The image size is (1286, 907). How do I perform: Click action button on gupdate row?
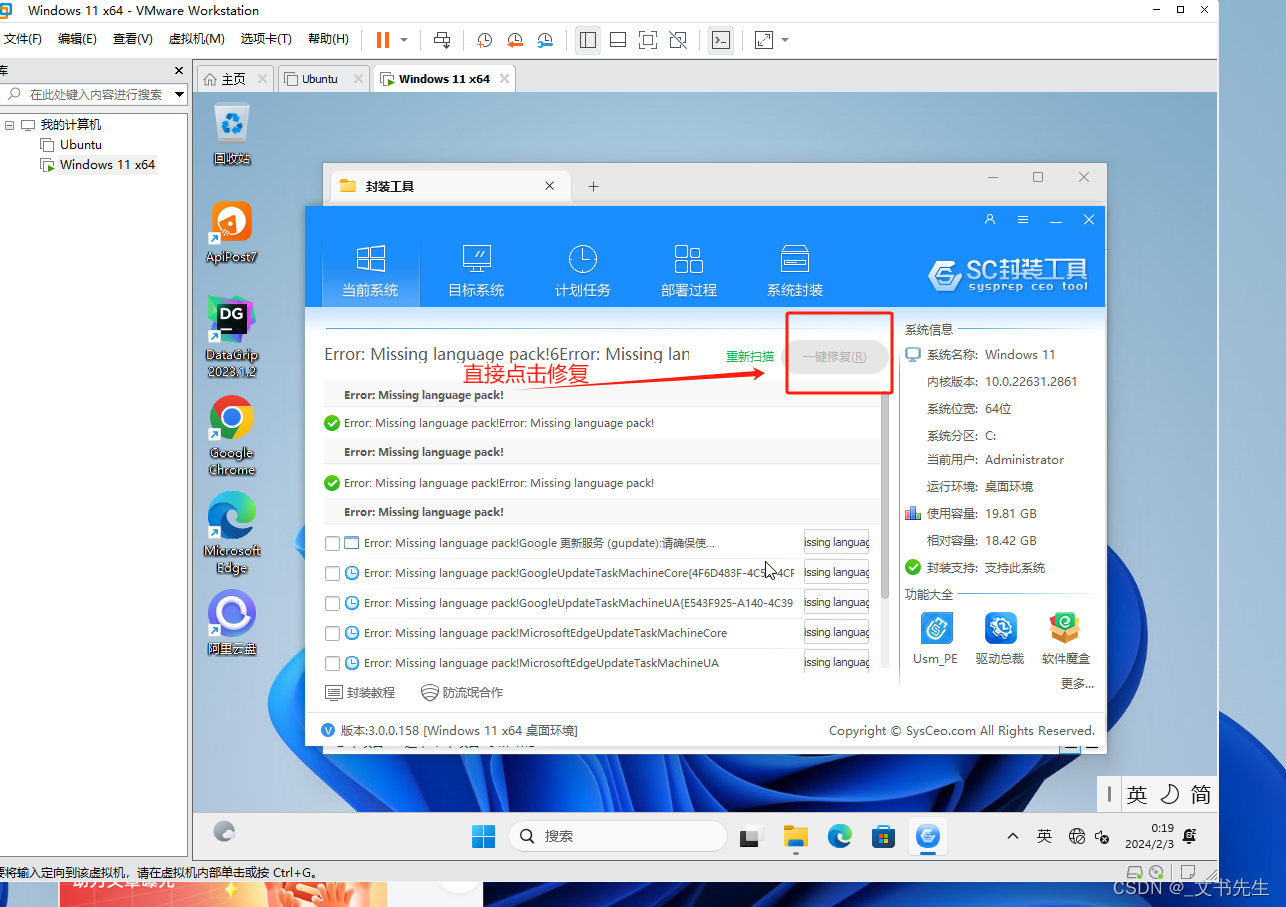pyautogui.click(x=836, y=542)
